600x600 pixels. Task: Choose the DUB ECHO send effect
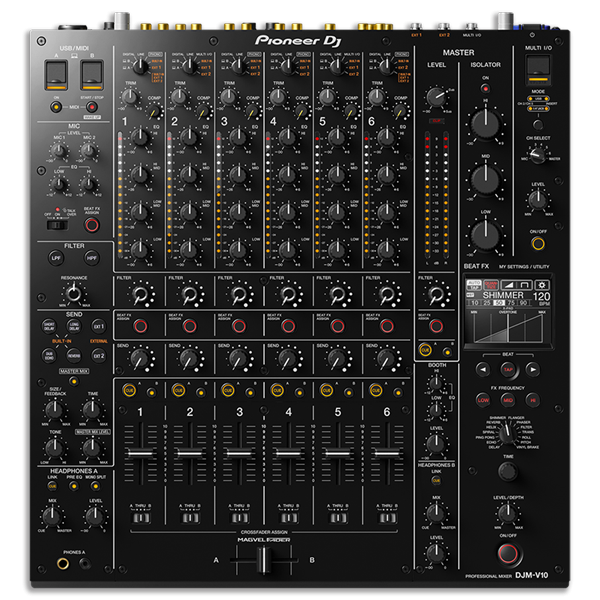49,355
